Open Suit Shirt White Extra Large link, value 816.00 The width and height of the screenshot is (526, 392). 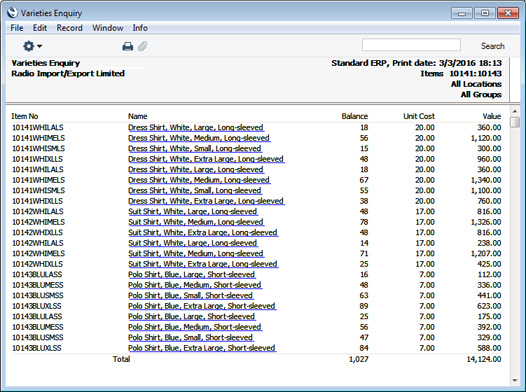pyautogui.click(x=203, y=232)
